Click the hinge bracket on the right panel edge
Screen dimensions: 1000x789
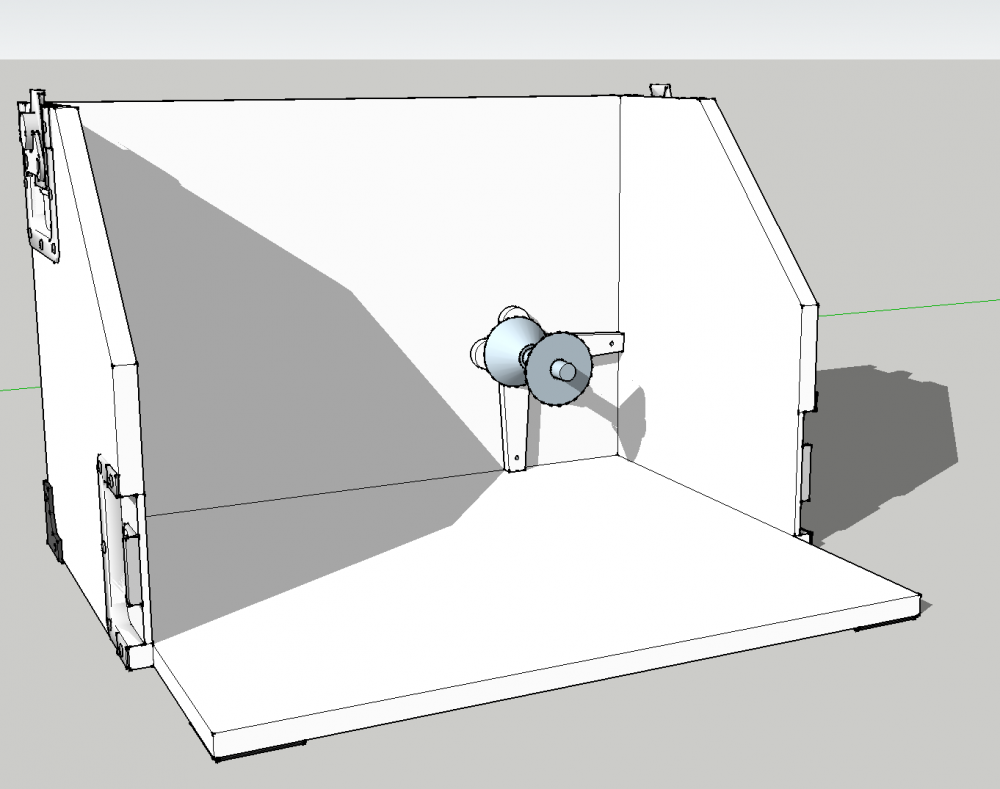[807, 472]
